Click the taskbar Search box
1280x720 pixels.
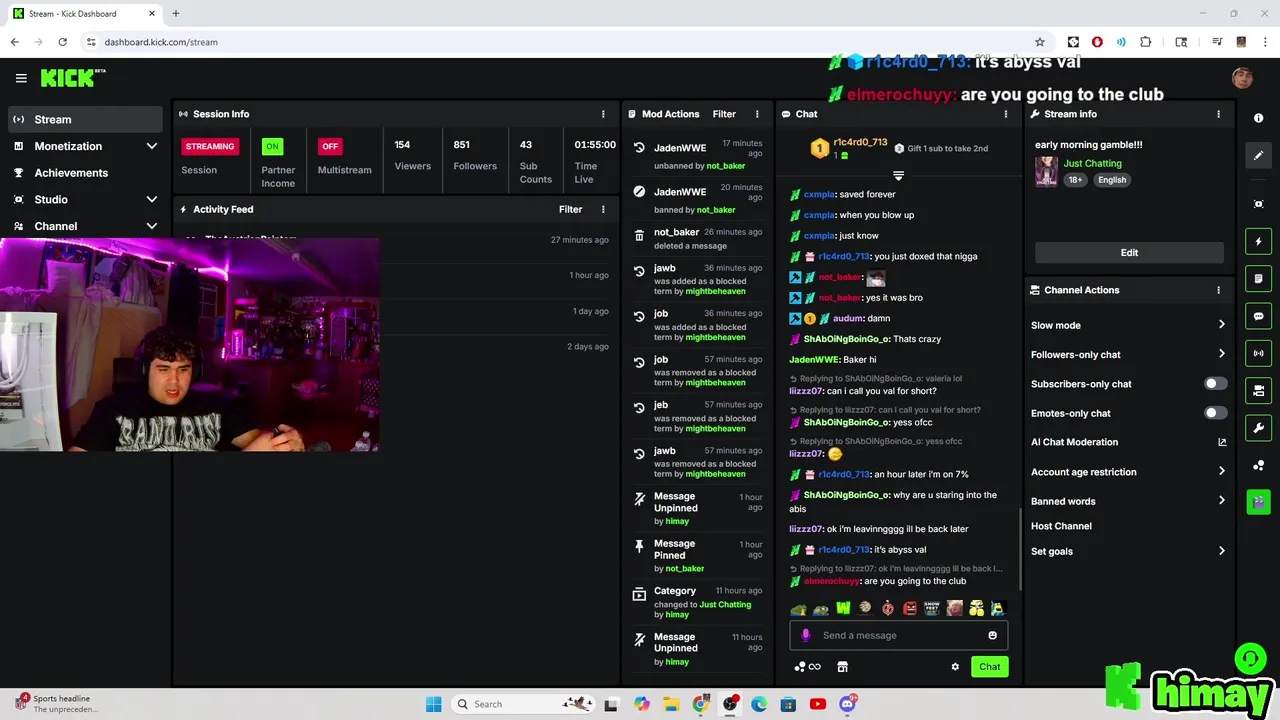[522, 704]
